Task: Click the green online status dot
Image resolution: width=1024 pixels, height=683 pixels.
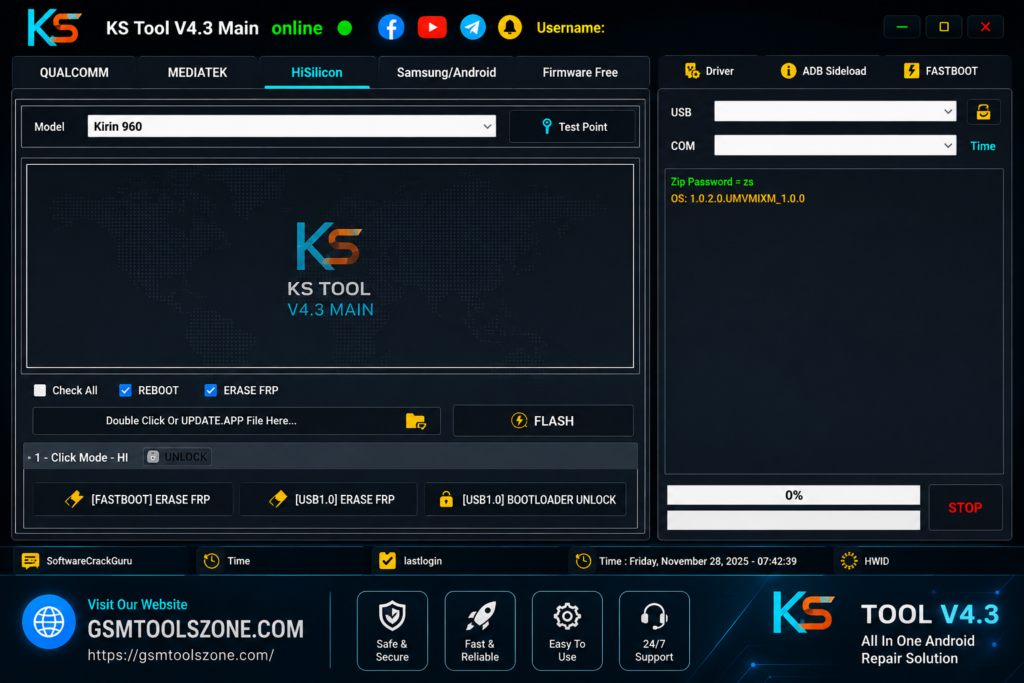Action: click(x=345, y=28)
